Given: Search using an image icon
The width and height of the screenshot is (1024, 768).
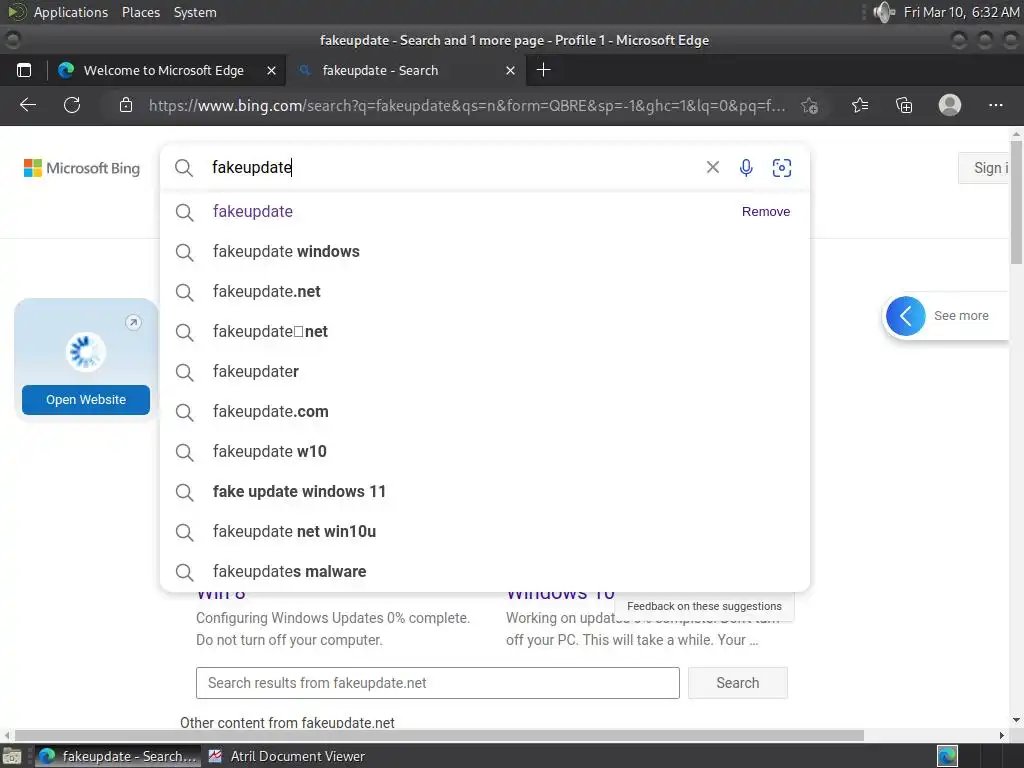Looking at the screenshot, I should [x=782, y=168].
